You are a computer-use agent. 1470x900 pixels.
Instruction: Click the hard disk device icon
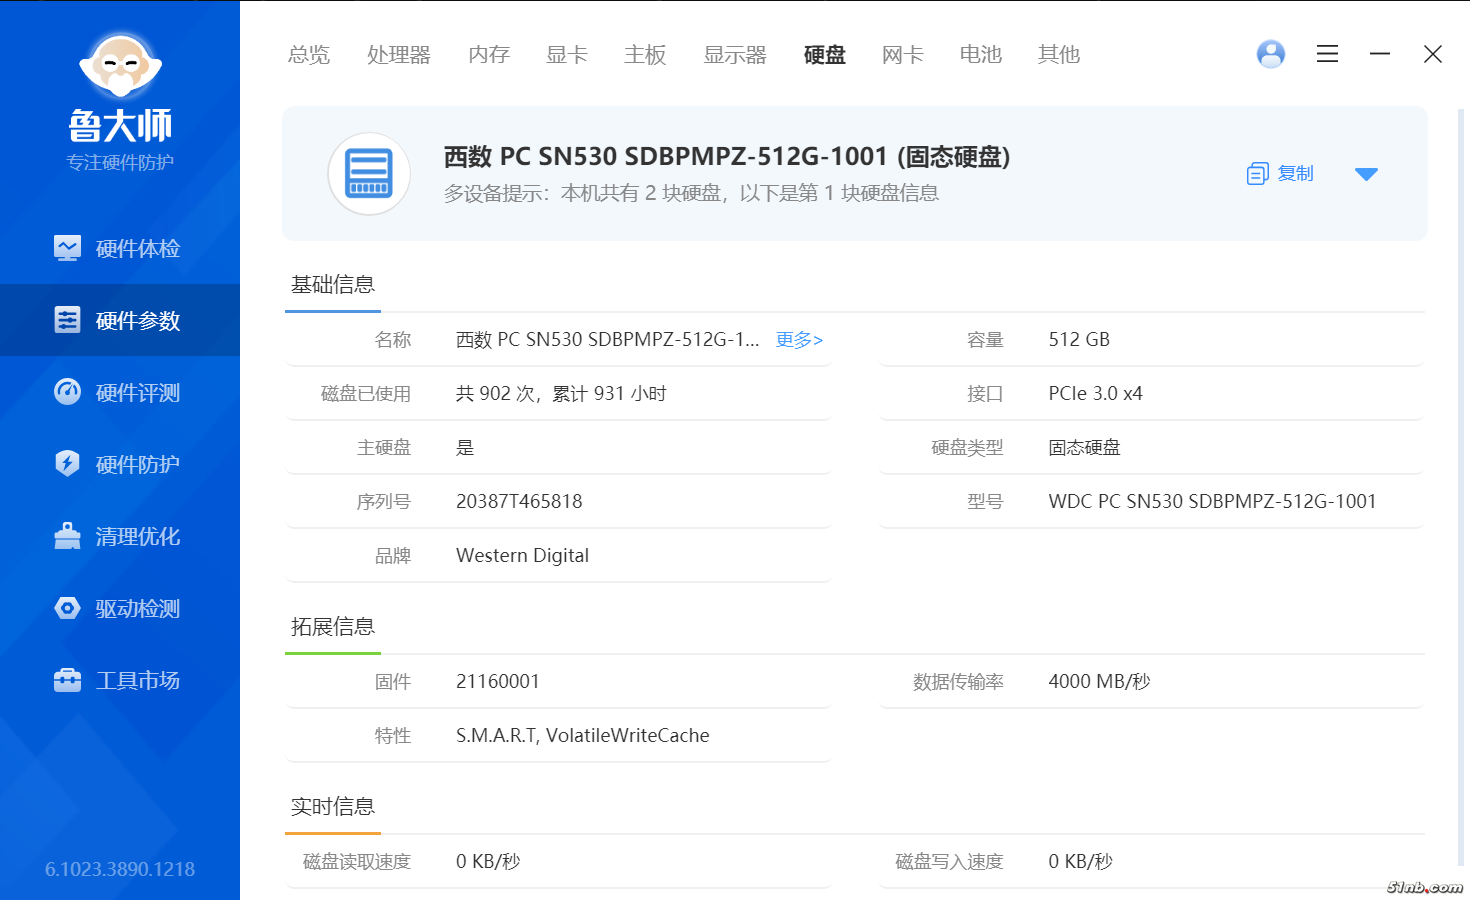click(x=369, y=174)
